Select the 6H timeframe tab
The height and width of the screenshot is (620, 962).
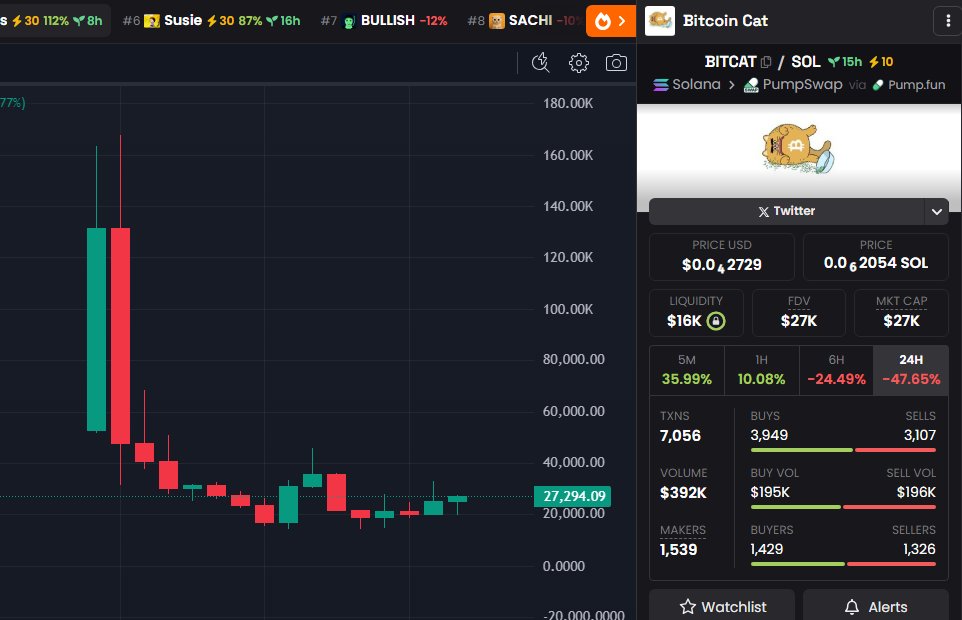pos(836,370)
